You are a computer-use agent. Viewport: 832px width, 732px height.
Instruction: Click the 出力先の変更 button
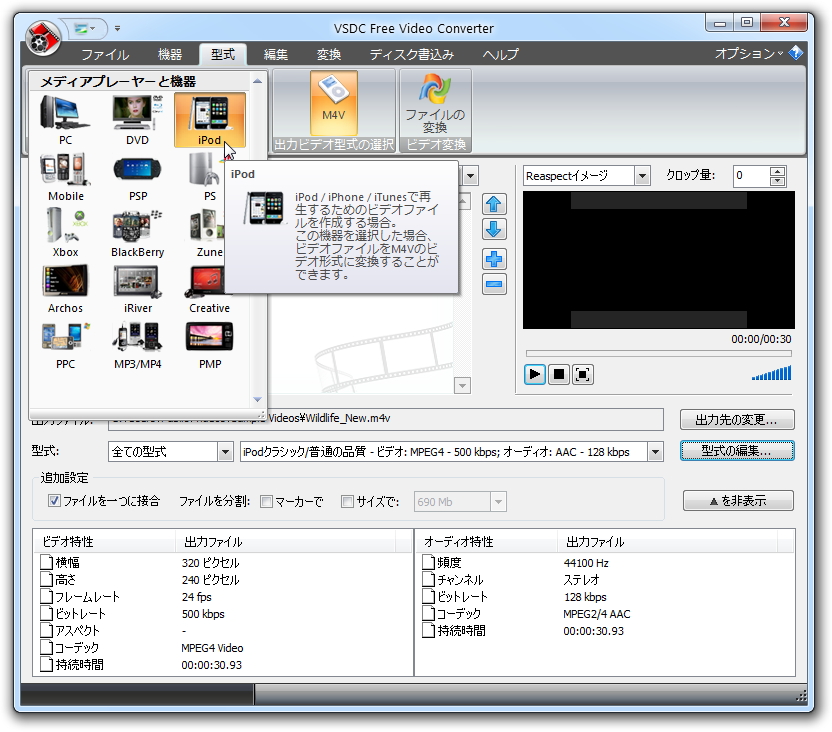coord(737,420)
